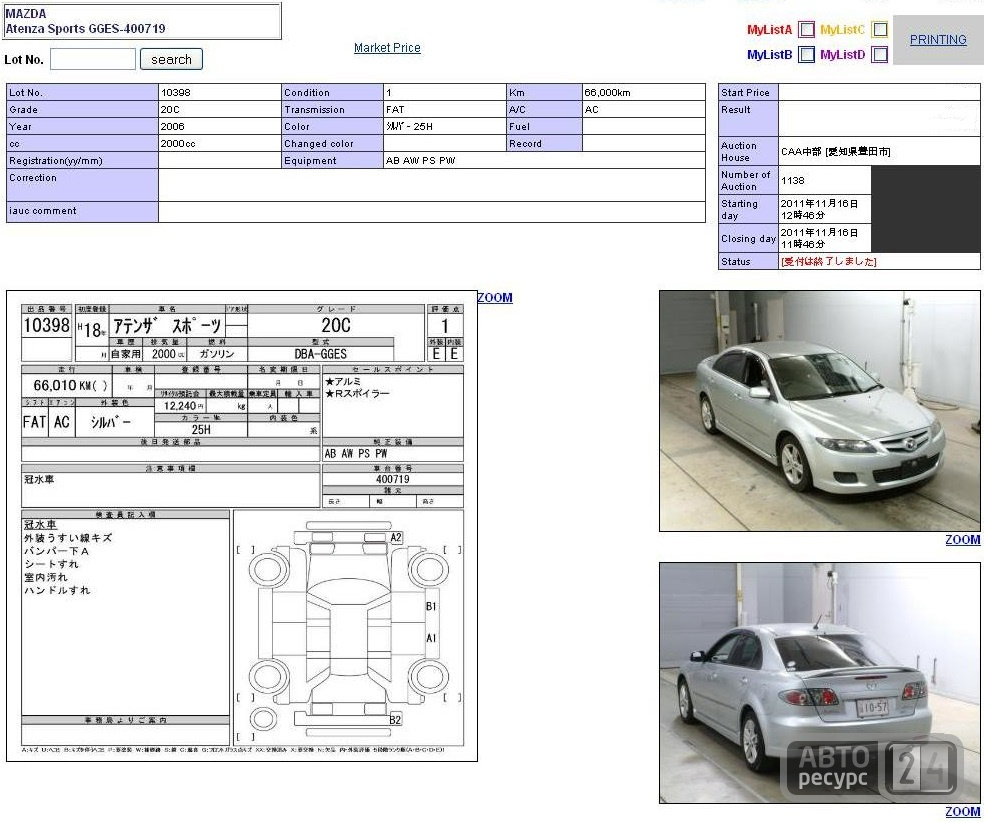Screen dimensions: 984x822
Task: Select the transmission value FAT
Action: pos(395,109)
